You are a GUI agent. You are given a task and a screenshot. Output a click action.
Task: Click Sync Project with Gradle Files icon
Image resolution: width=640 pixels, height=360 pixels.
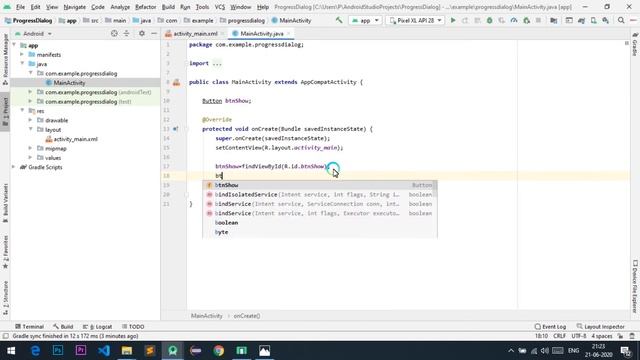(x=581, y=20)
